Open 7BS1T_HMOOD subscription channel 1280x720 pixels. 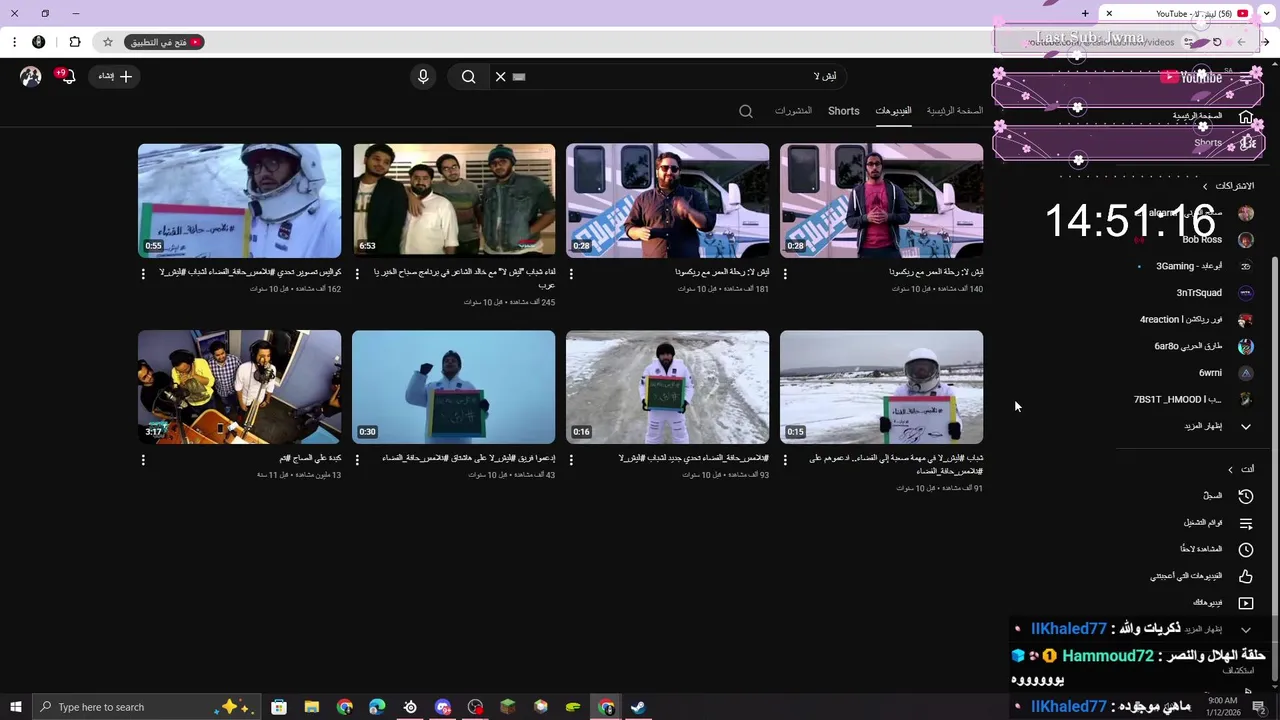(x=1177, y=400)
